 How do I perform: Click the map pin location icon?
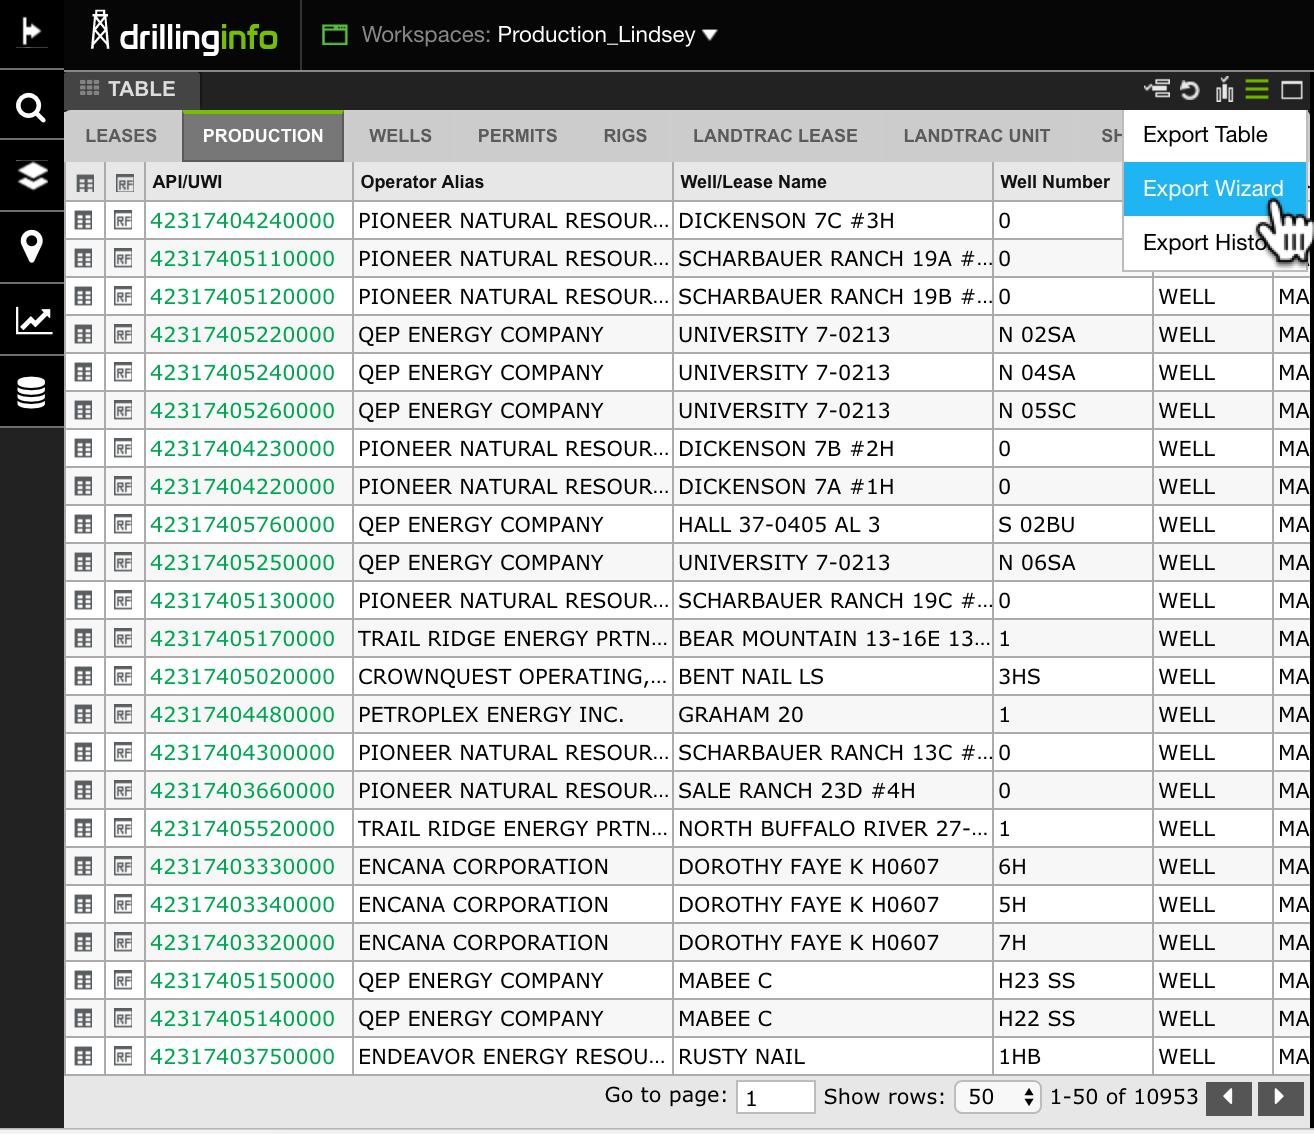click(32, 247)
